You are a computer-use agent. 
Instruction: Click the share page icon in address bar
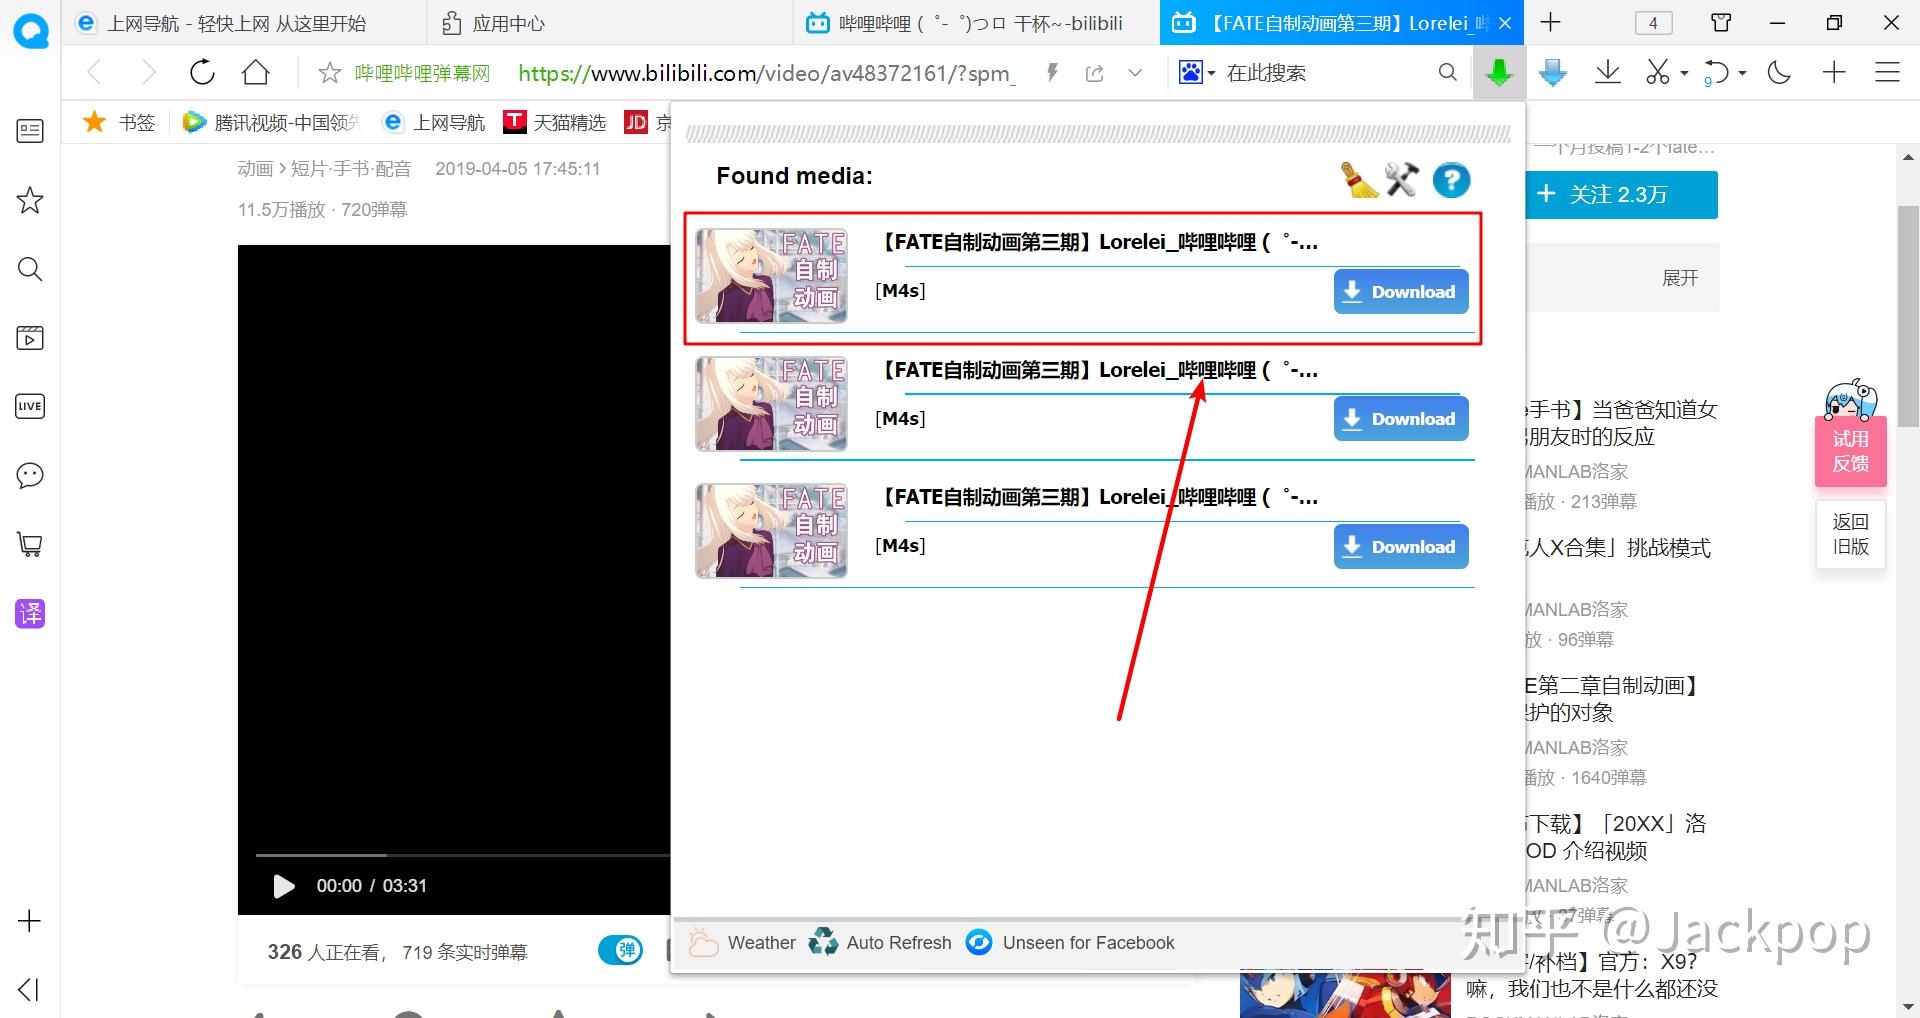[x=1095, y=73]
